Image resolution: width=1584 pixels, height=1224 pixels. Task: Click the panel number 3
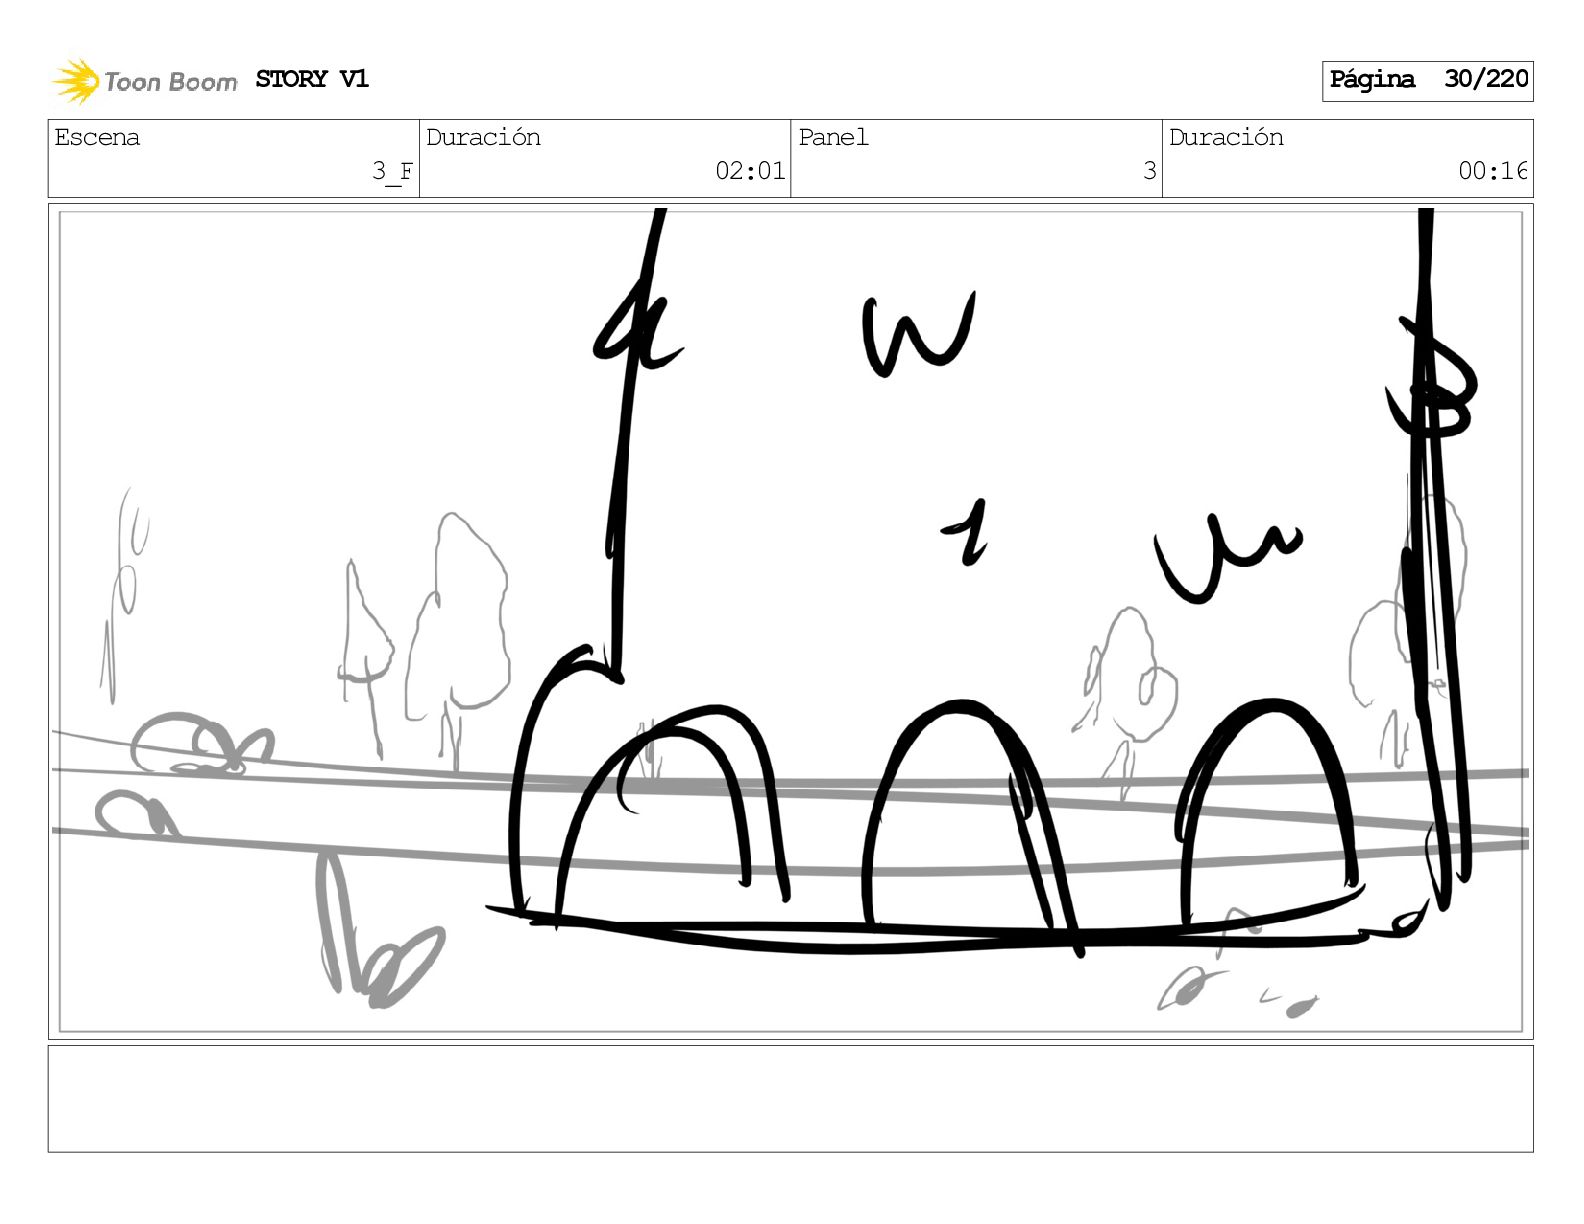pyautogui.click(x=1150, y=171)
